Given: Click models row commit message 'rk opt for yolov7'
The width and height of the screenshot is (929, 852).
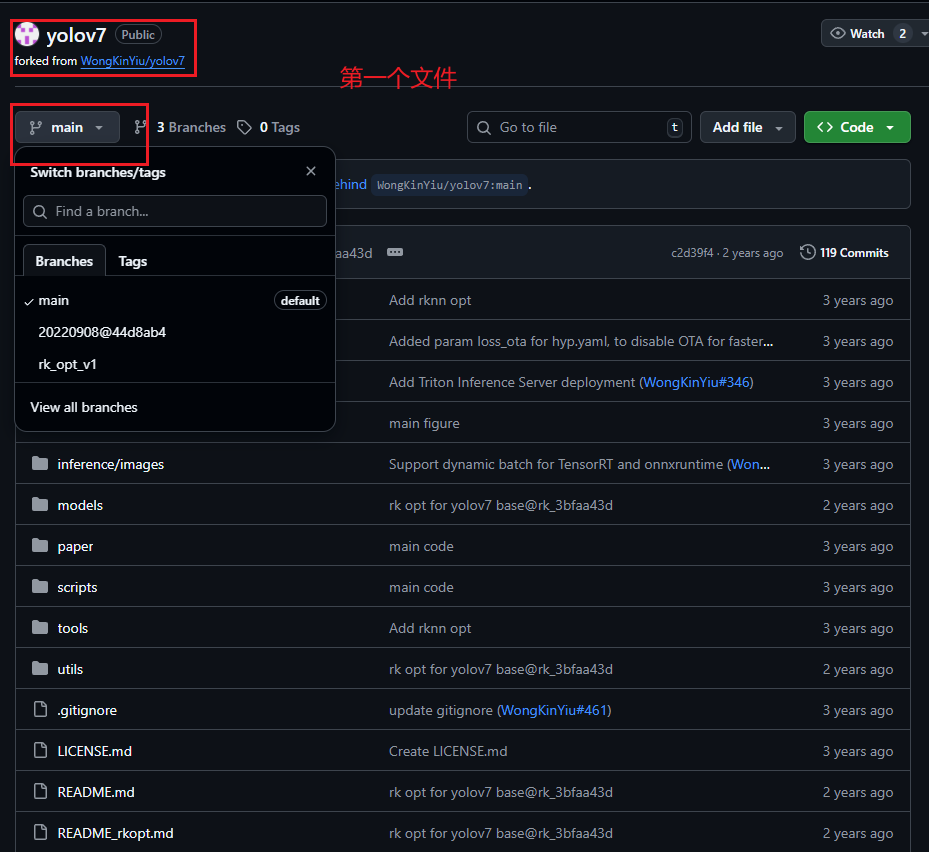Looking at the screenshot, I should [501, 505].
